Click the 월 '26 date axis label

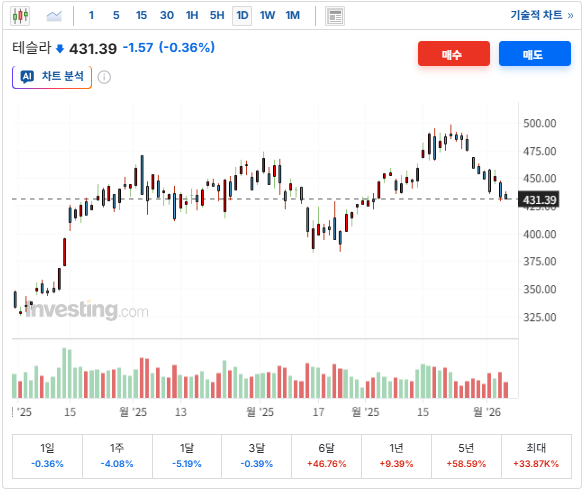pos(487,412)
